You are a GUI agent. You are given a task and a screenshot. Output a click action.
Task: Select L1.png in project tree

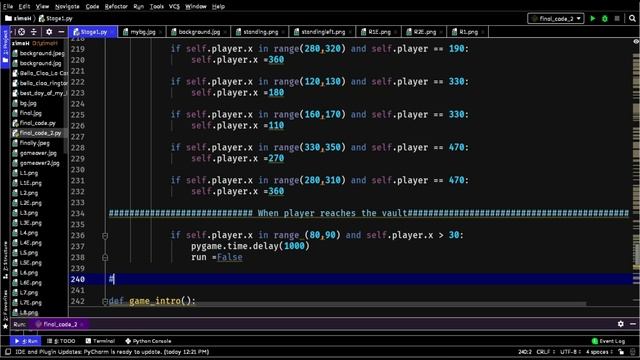point(25,173)
